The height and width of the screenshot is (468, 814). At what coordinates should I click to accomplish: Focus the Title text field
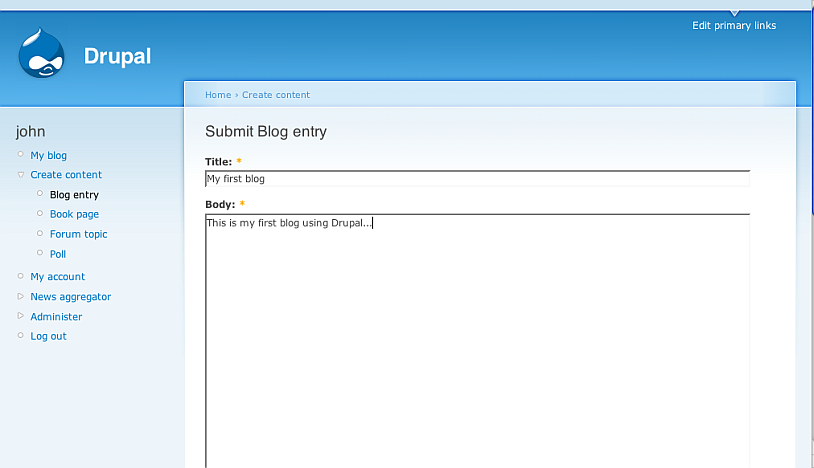pos(477,179)
